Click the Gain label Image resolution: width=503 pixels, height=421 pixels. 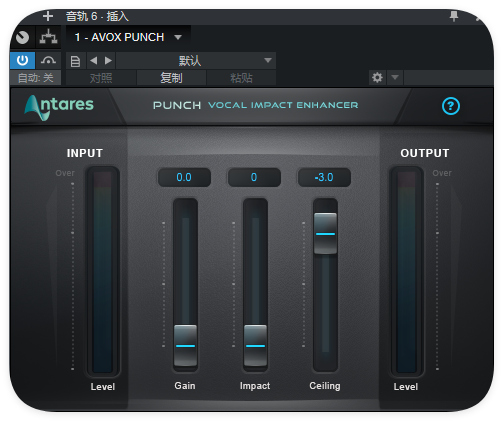[x=185, y=386]
